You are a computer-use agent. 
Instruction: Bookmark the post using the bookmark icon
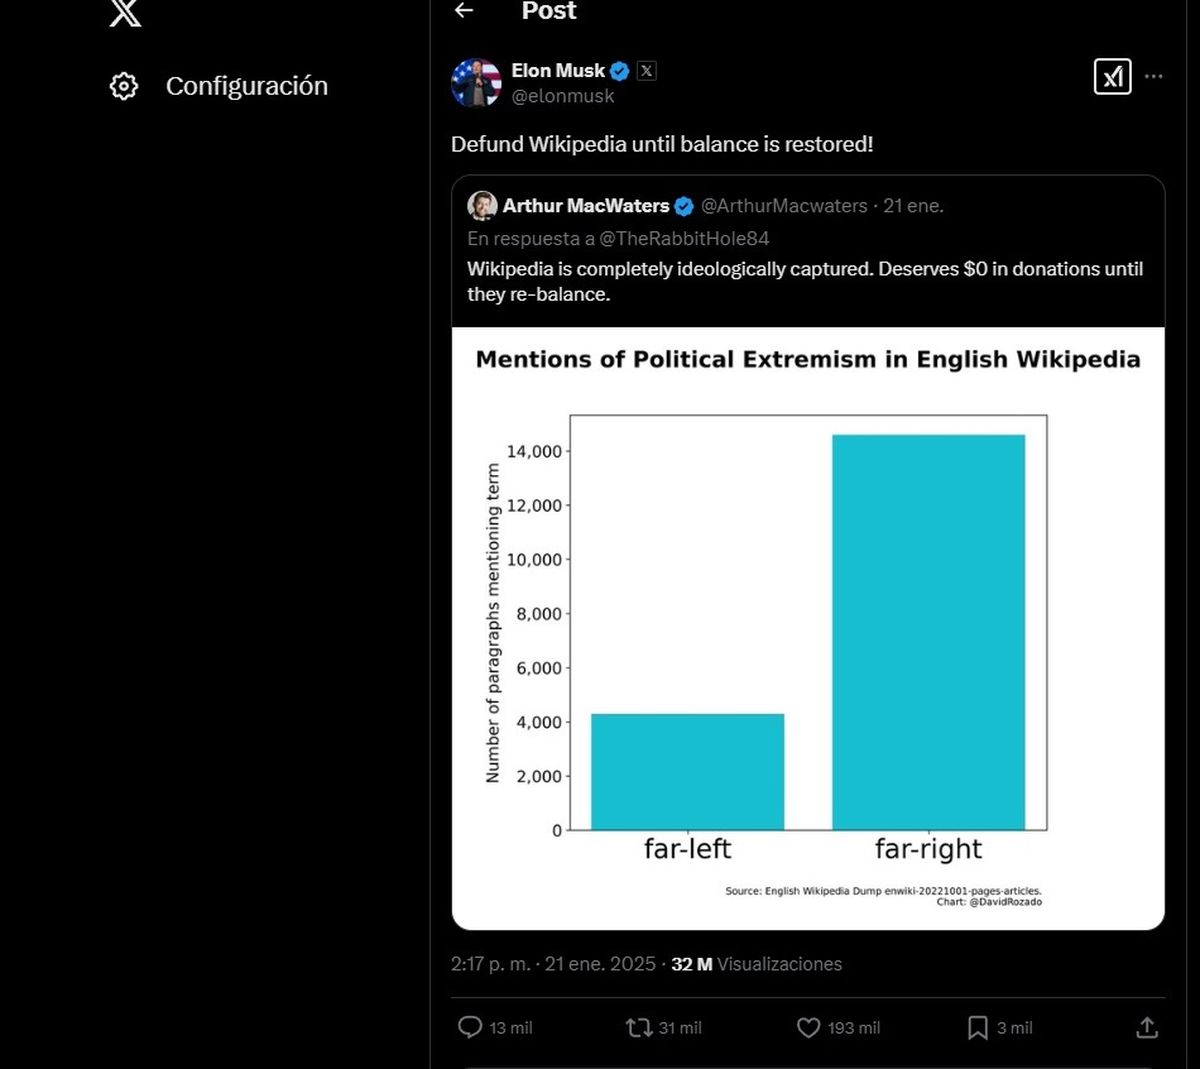(978, 1027)
